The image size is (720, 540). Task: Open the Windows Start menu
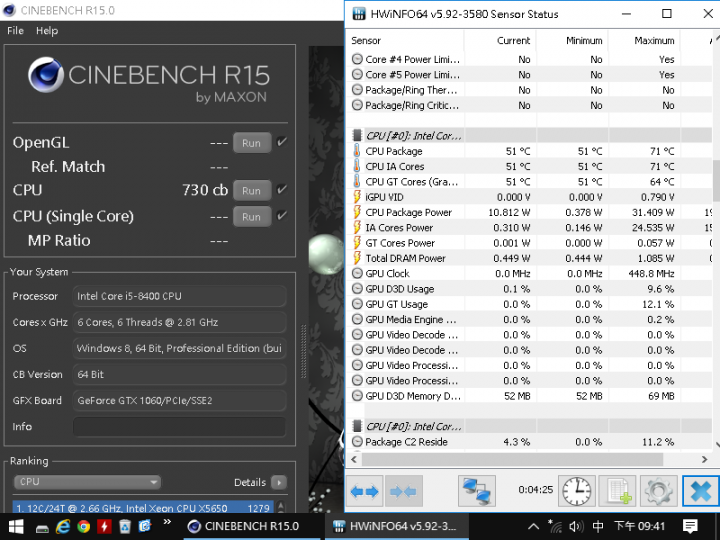(x=16, y=526)
